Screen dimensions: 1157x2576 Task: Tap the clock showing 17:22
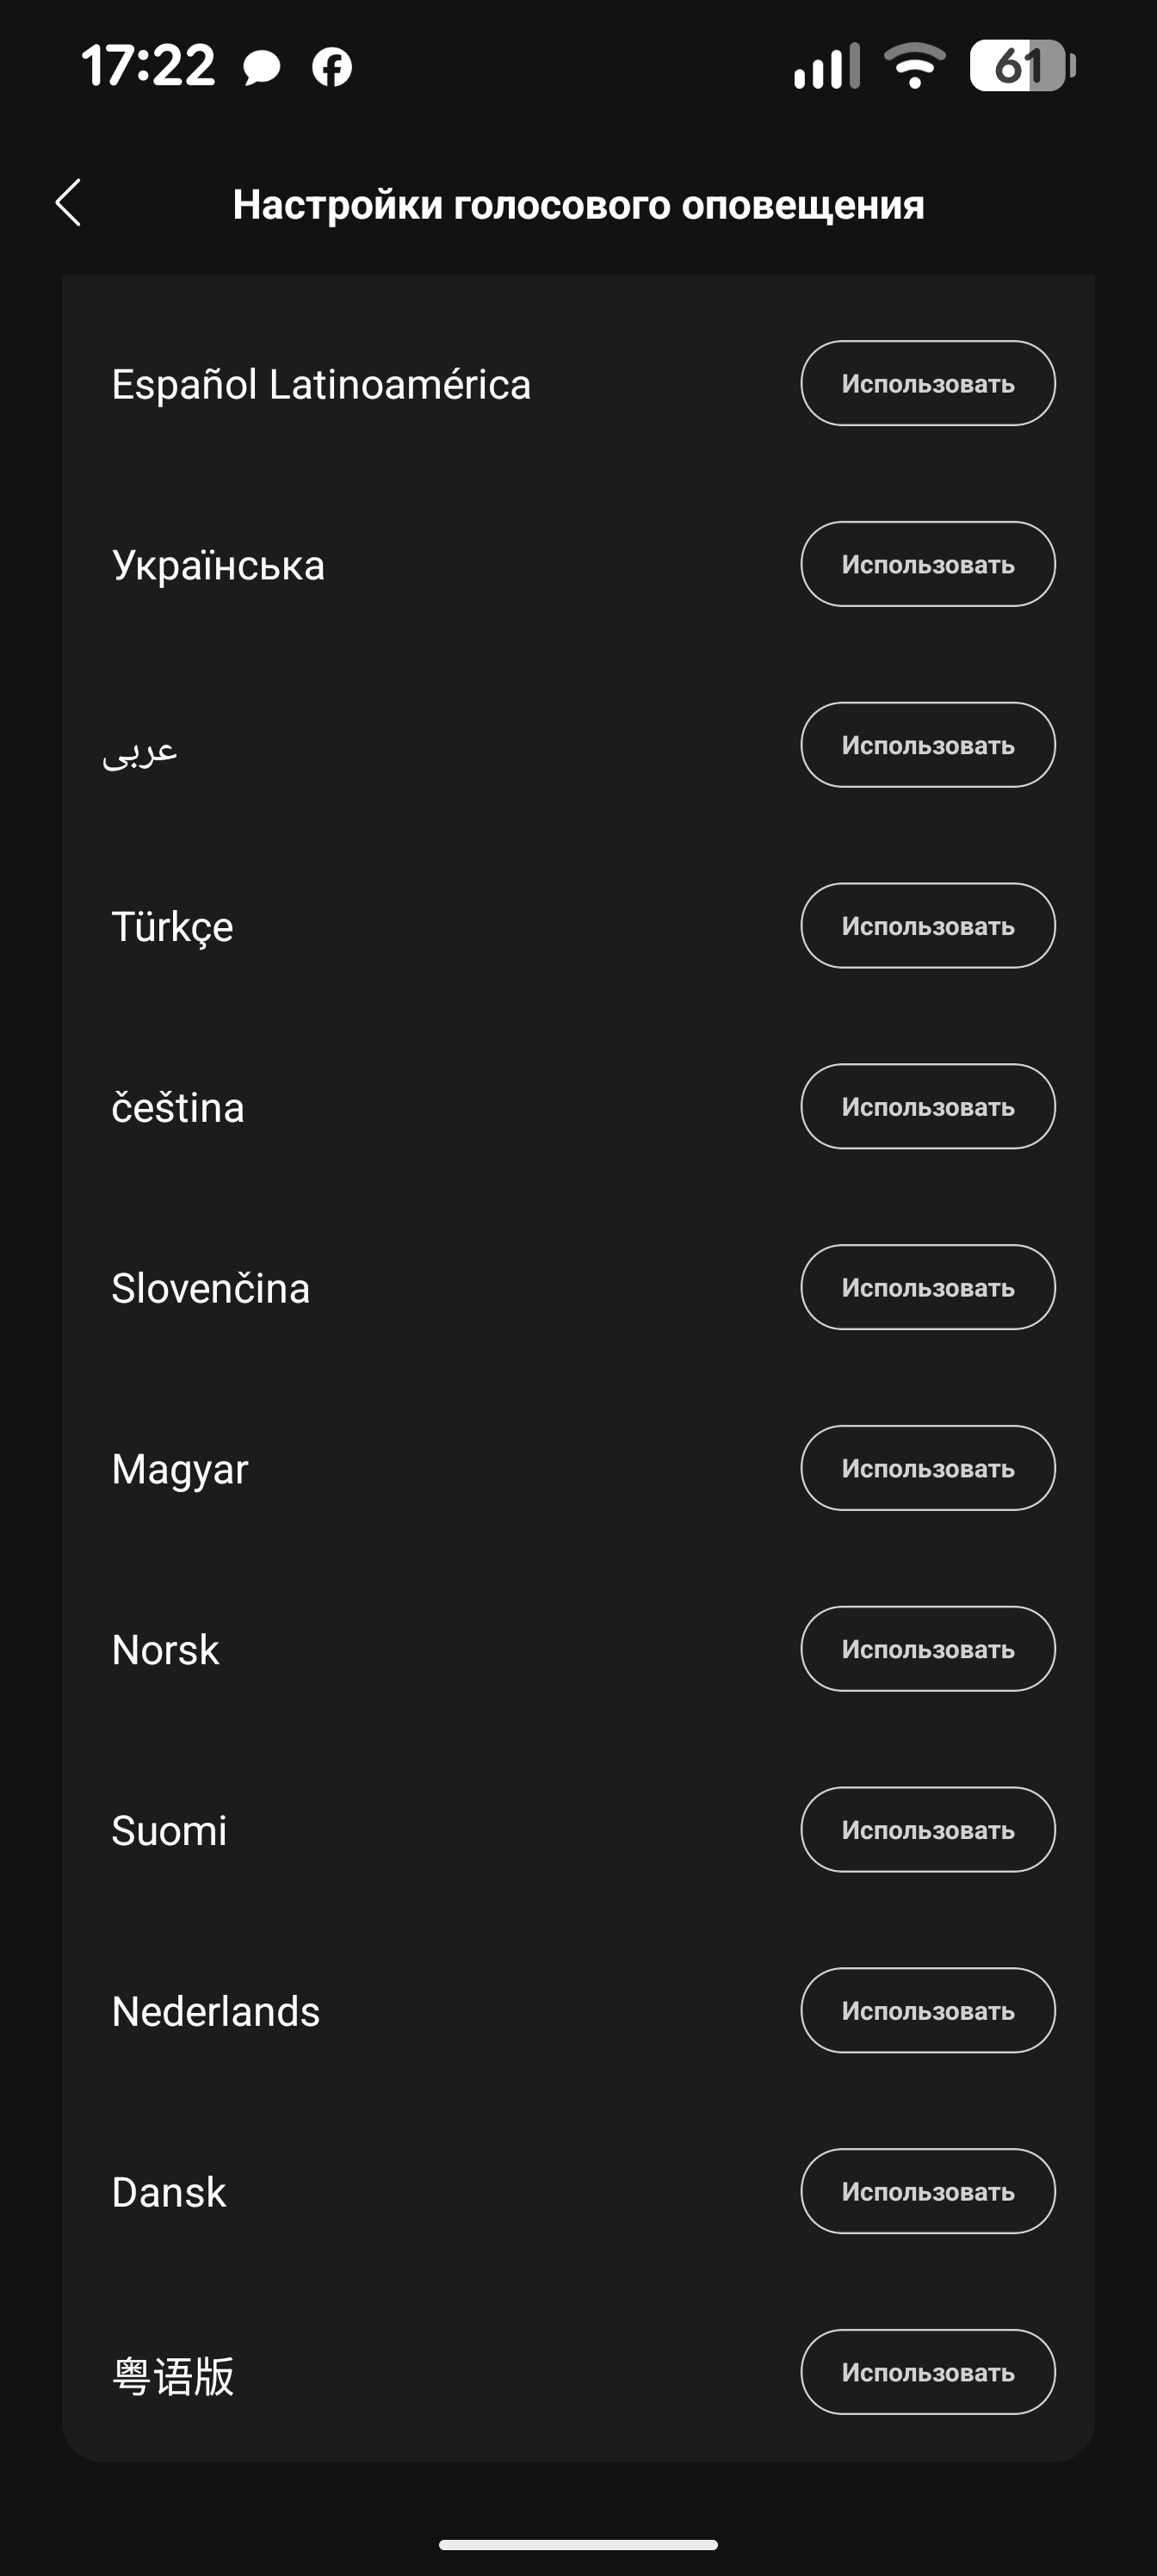pyautogui.click(x=148, y=66)
